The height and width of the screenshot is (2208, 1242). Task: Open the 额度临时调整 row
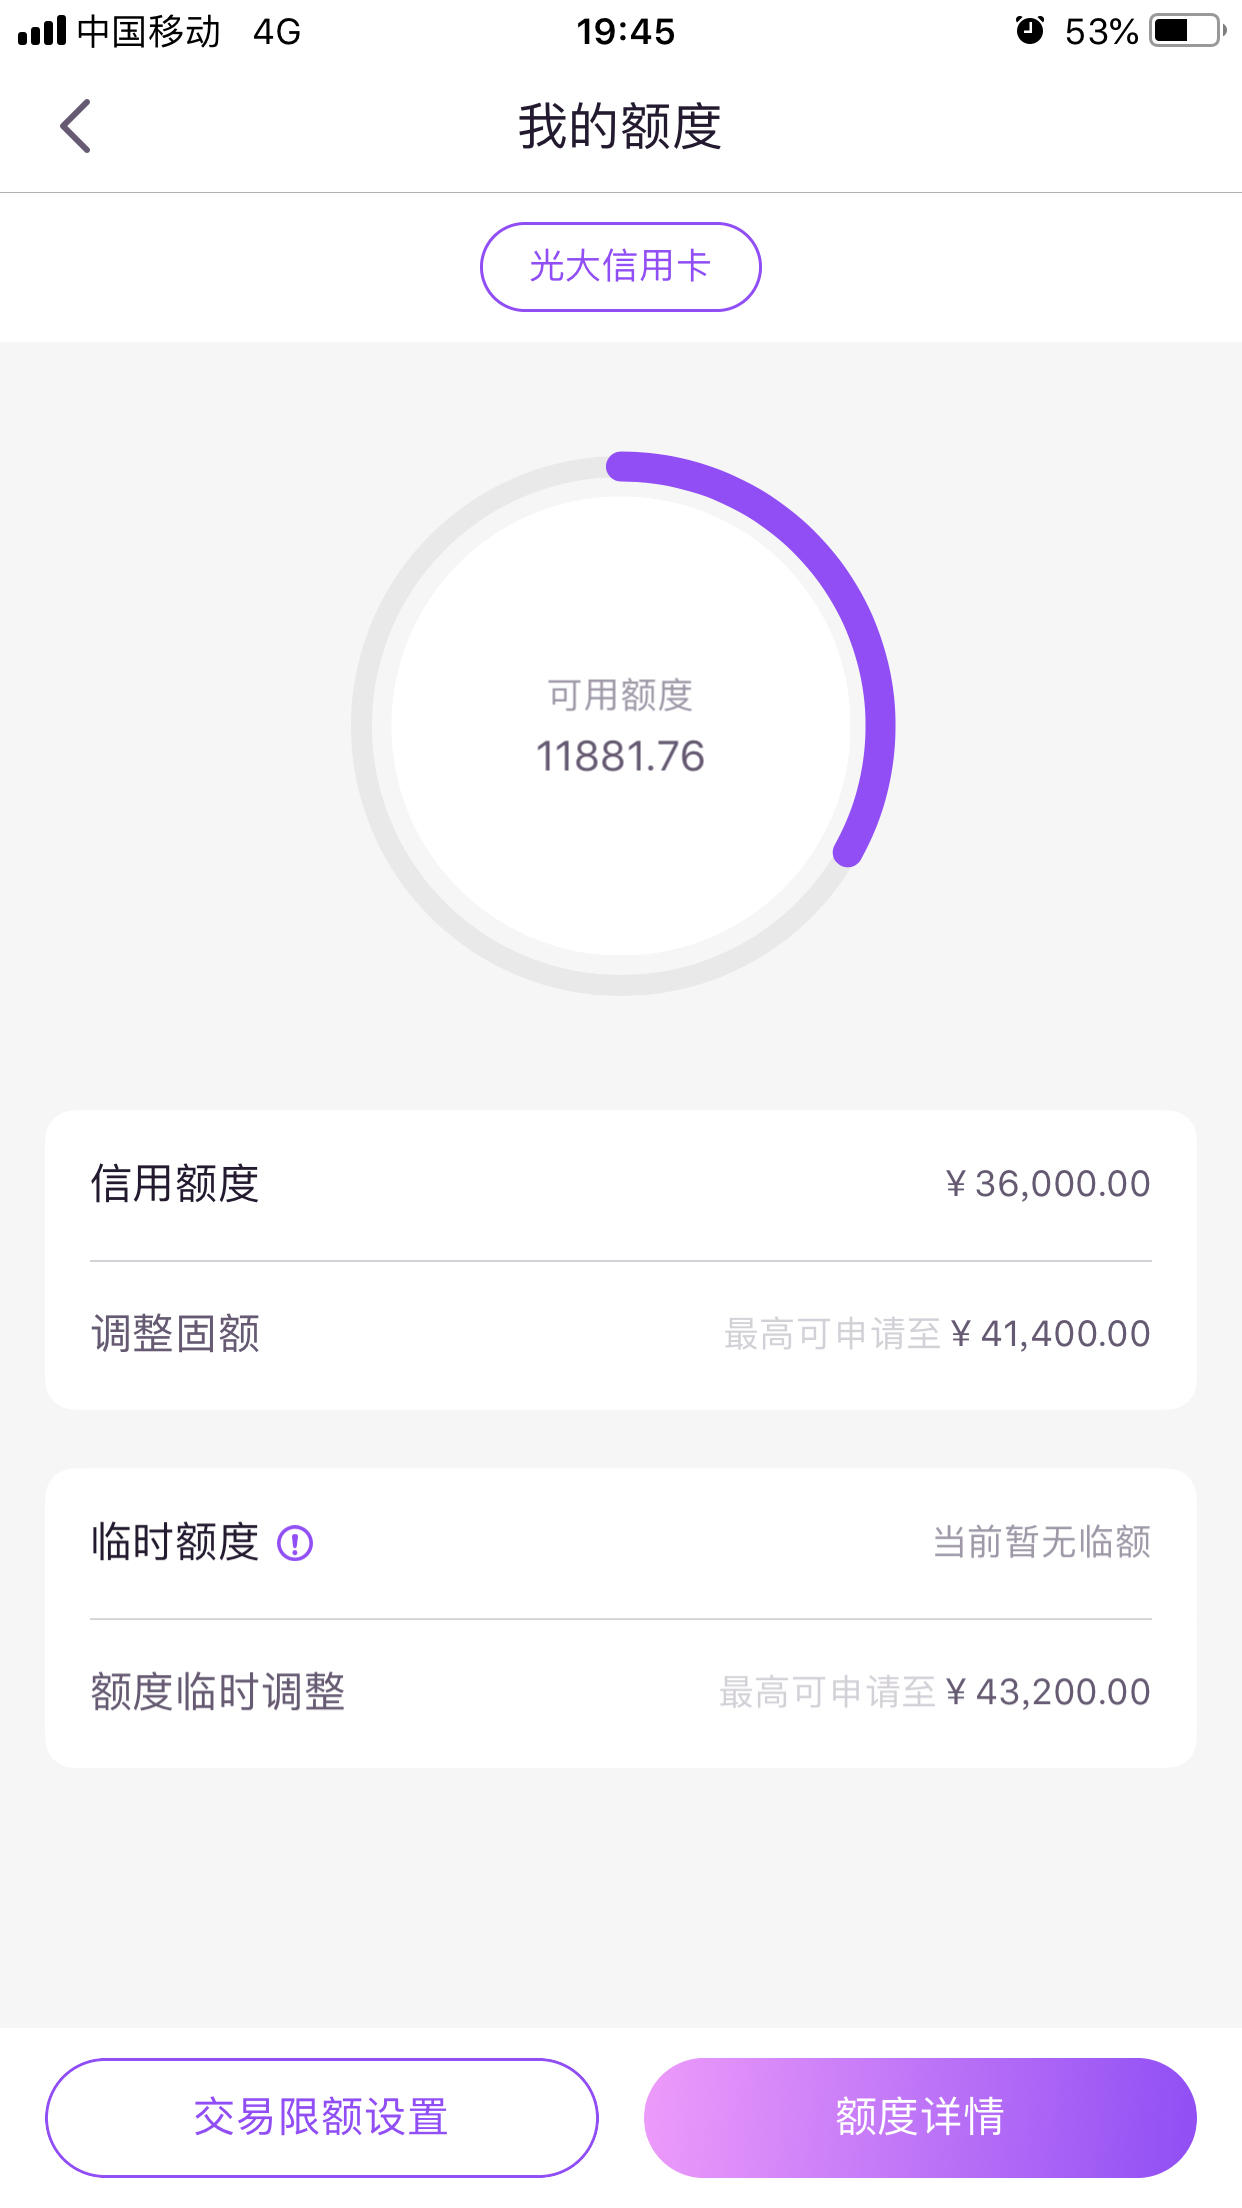click(621, 1692)
